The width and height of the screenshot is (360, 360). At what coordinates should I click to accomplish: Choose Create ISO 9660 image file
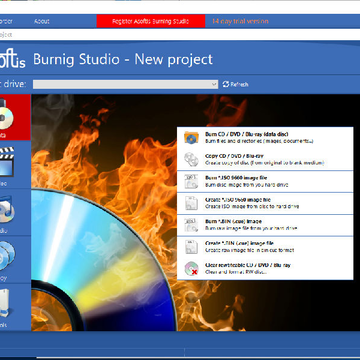(265, 203)
